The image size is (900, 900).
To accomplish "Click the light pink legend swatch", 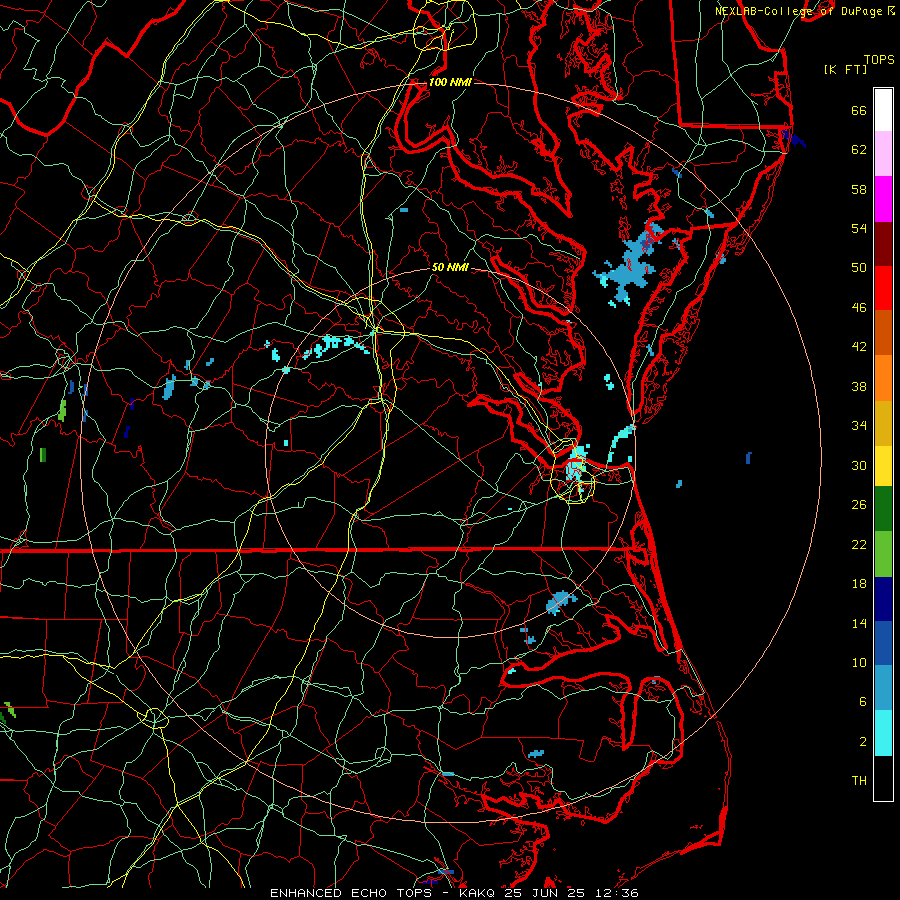I will [x=883, y=153].
